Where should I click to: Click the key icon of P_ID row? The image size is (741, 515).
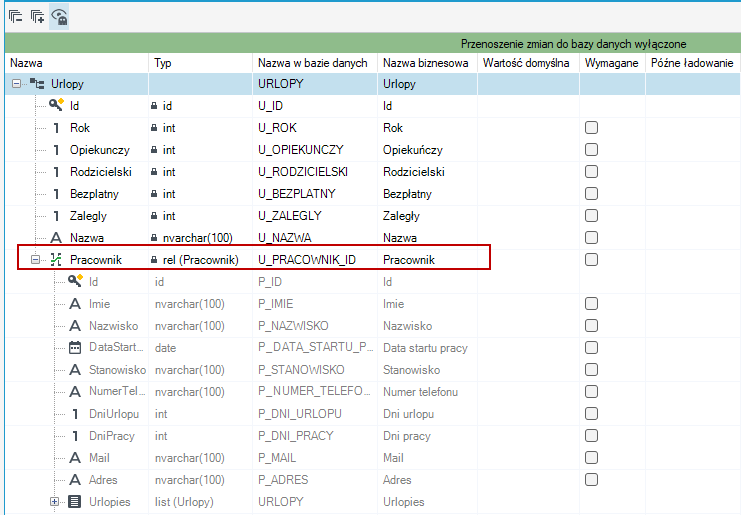[x=75, y=281]
